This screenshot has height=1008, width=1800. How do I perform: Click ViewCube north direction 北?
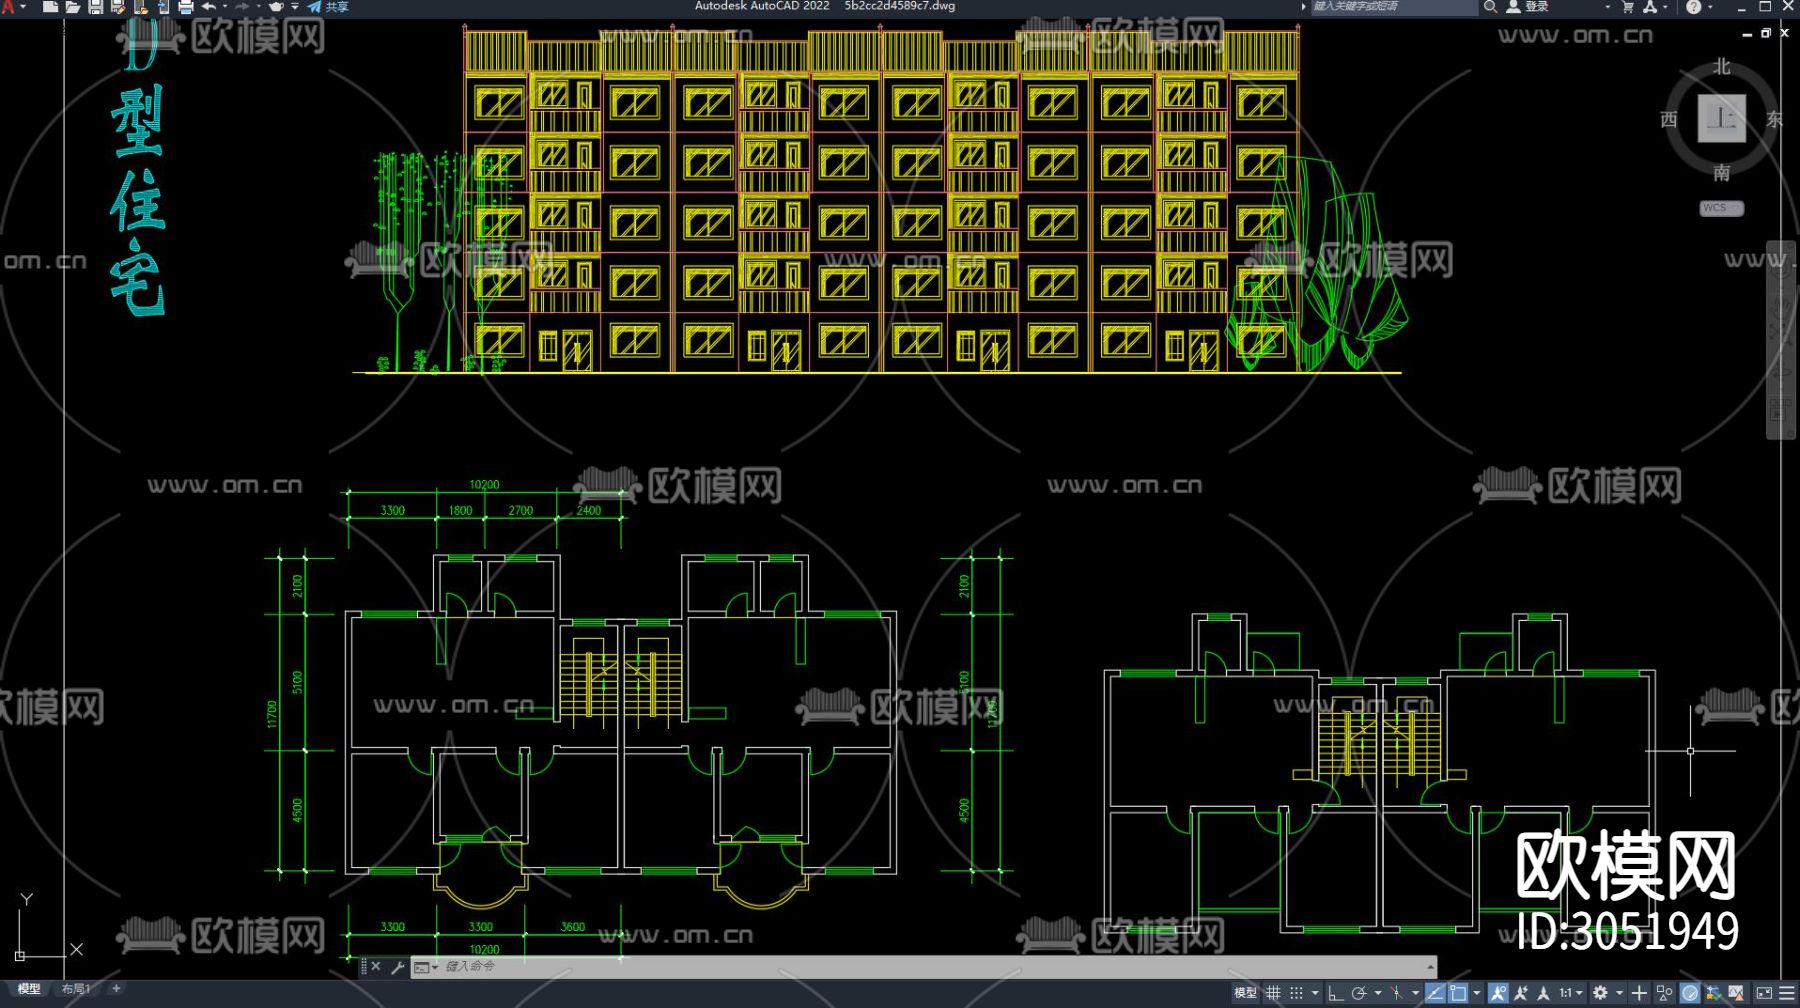tap(1721, 67)
